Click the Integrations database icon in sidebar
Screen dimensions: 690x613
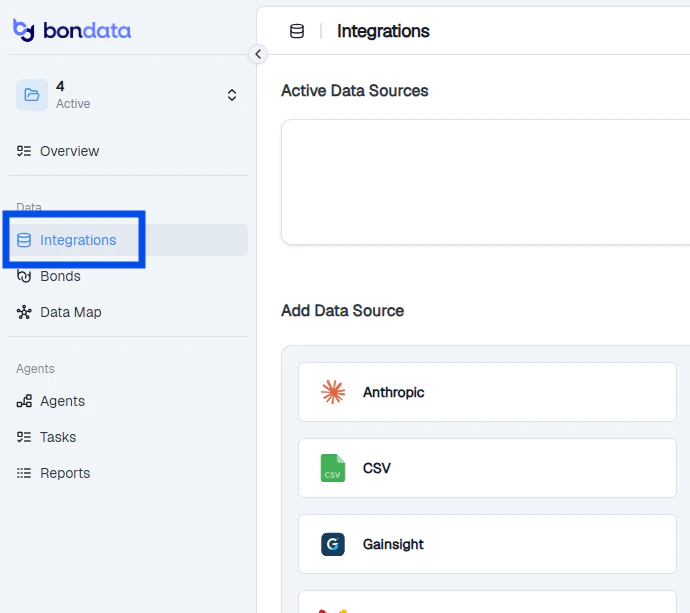pos(24,240)
